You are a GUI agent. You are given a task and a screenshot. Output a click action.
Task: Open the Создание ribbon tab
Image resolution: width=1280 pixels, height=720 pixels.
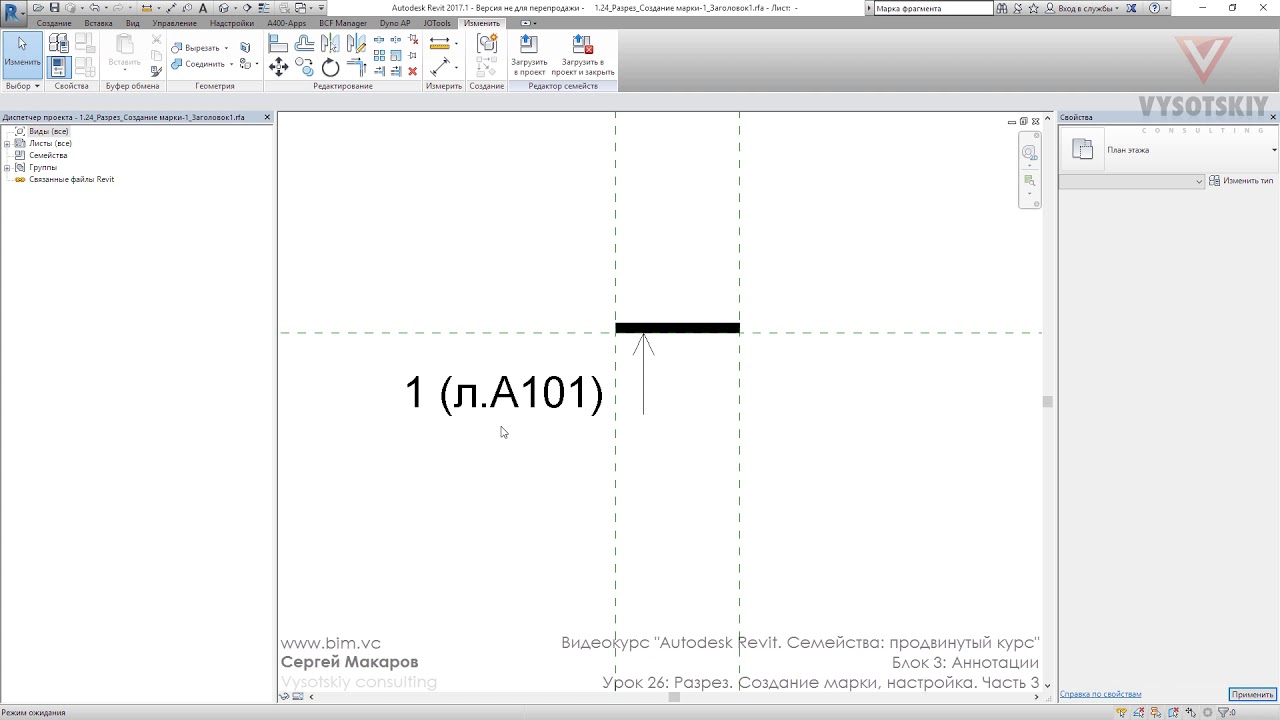53,23
